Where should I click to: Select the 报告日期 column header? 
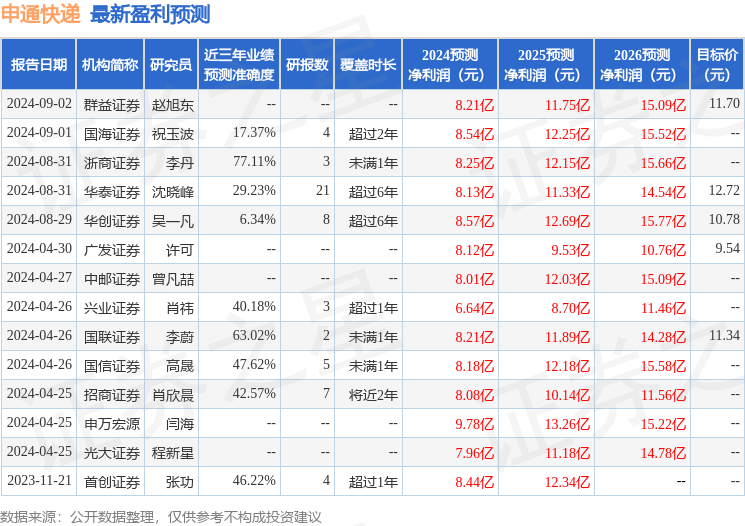[38, 65]
